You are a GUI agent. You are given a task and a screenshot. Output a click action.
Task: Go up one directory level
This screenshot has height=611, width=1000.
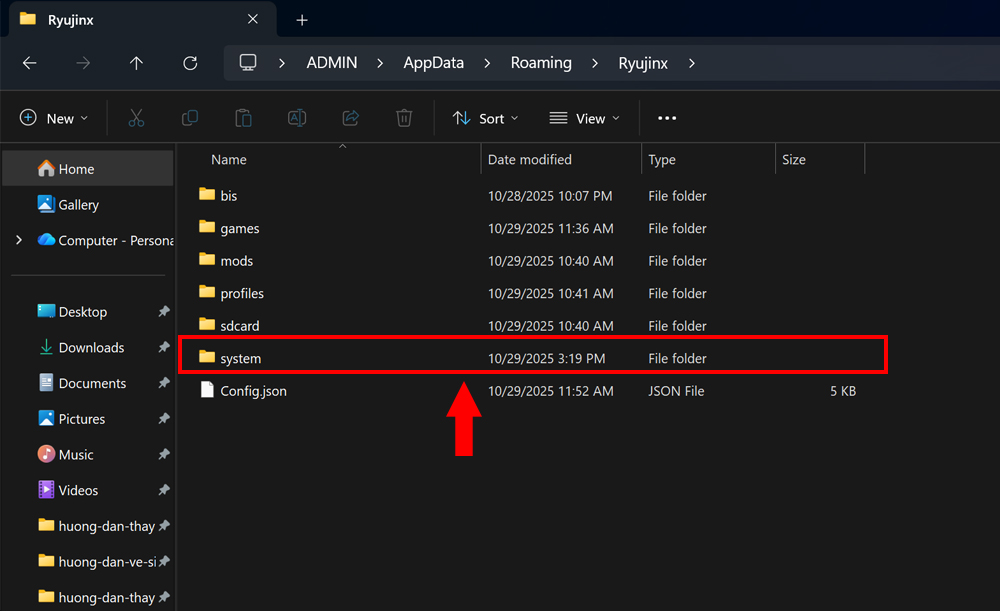136,63
